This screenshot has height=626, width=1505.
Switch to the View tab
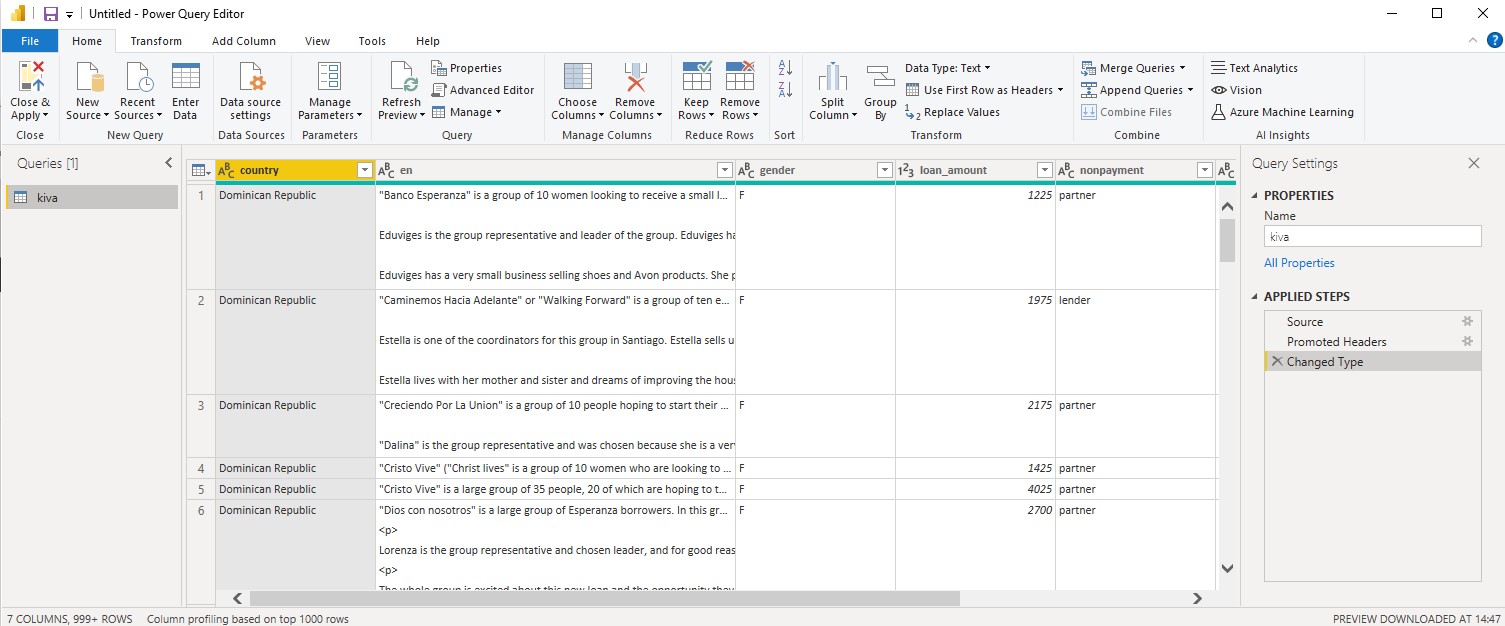(318, 41)
